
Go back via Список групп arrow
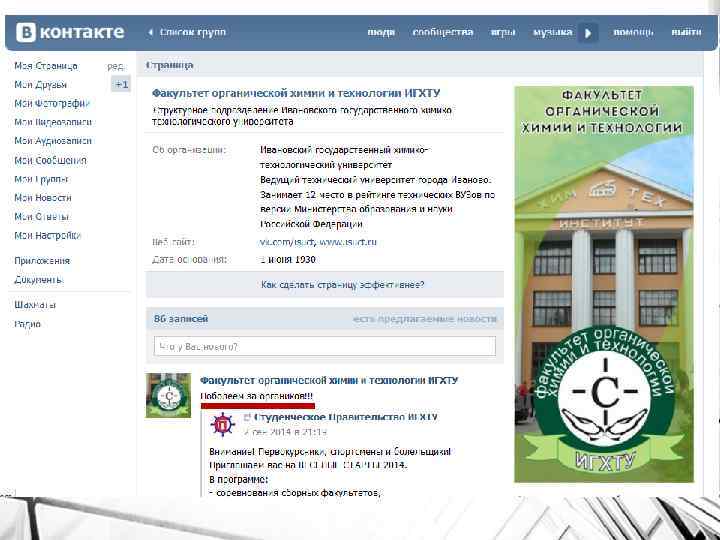(187, 32)
